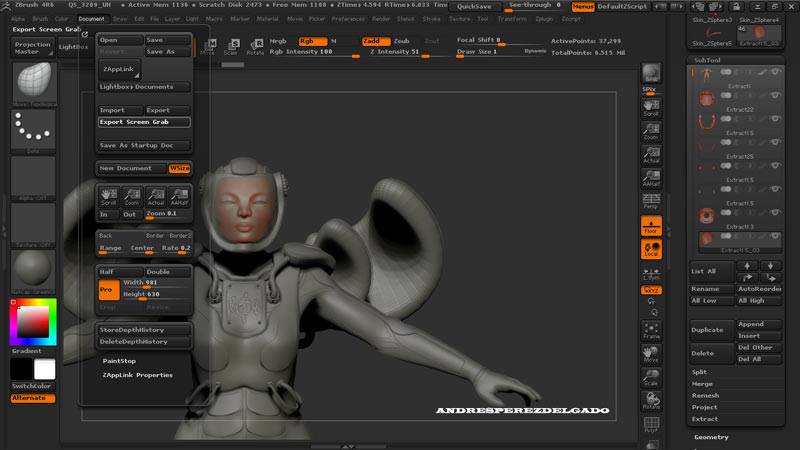
Task: Adjust the Rgb Intensity slider
Action: click(314, 52)
